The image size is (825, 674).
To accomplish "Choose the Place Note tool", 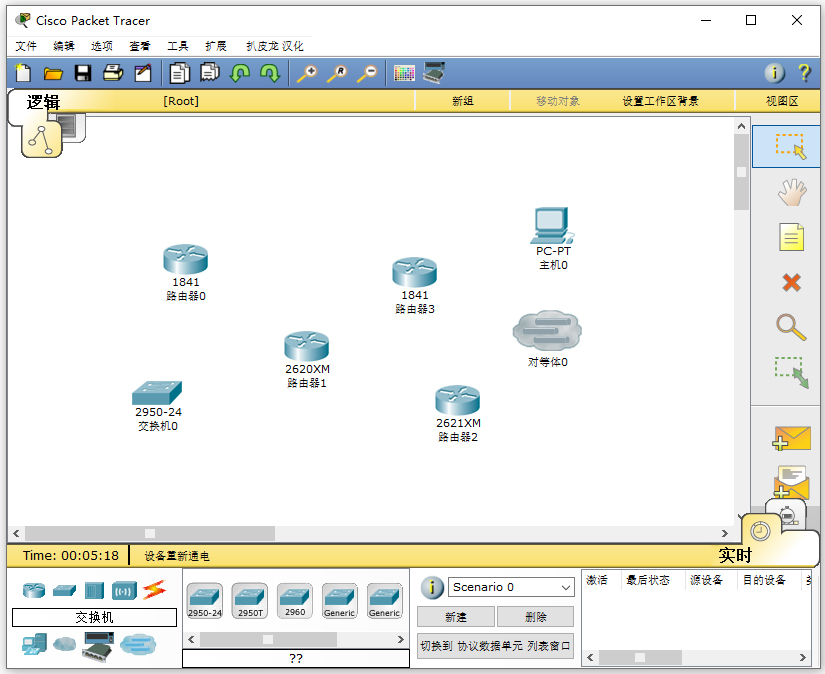I will [x=791, y=237].
